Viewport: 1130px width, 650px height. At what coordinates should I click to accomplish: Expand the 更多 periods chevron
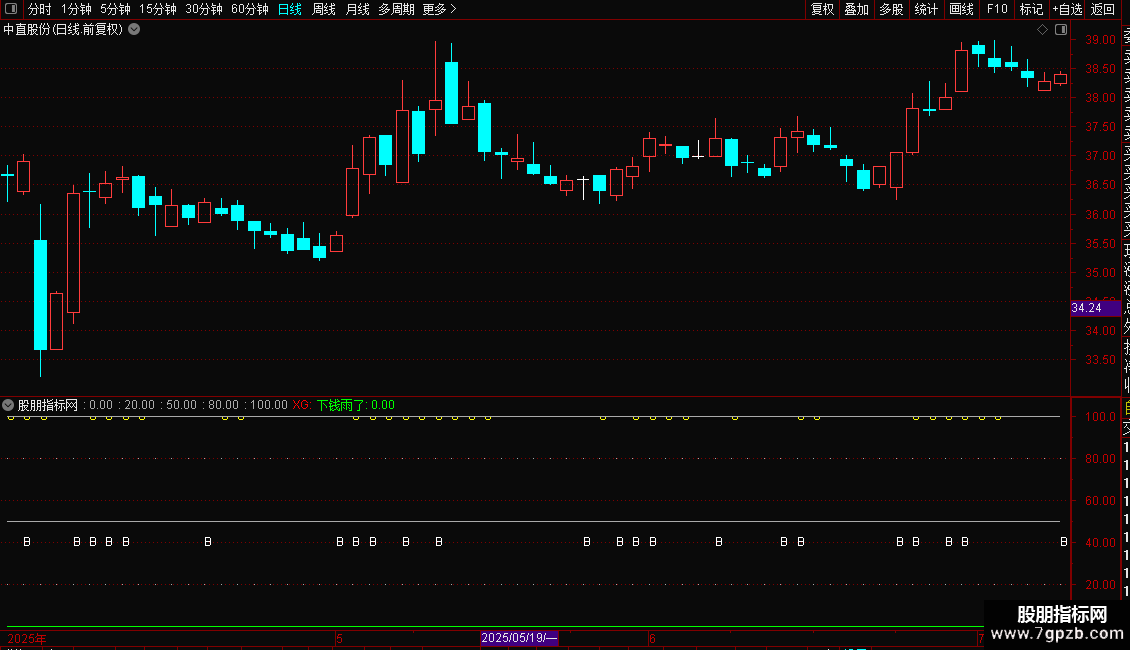click(x=453, y=9)
